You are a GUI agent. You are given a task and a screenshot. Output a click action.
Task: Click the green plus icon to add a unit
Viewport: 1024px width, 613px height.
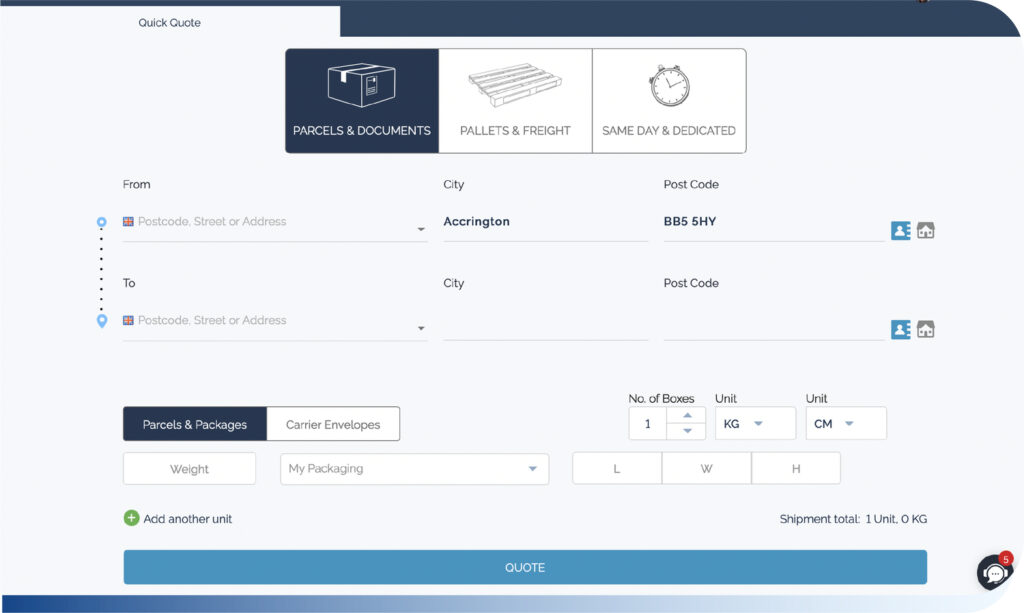coord(130,518)
